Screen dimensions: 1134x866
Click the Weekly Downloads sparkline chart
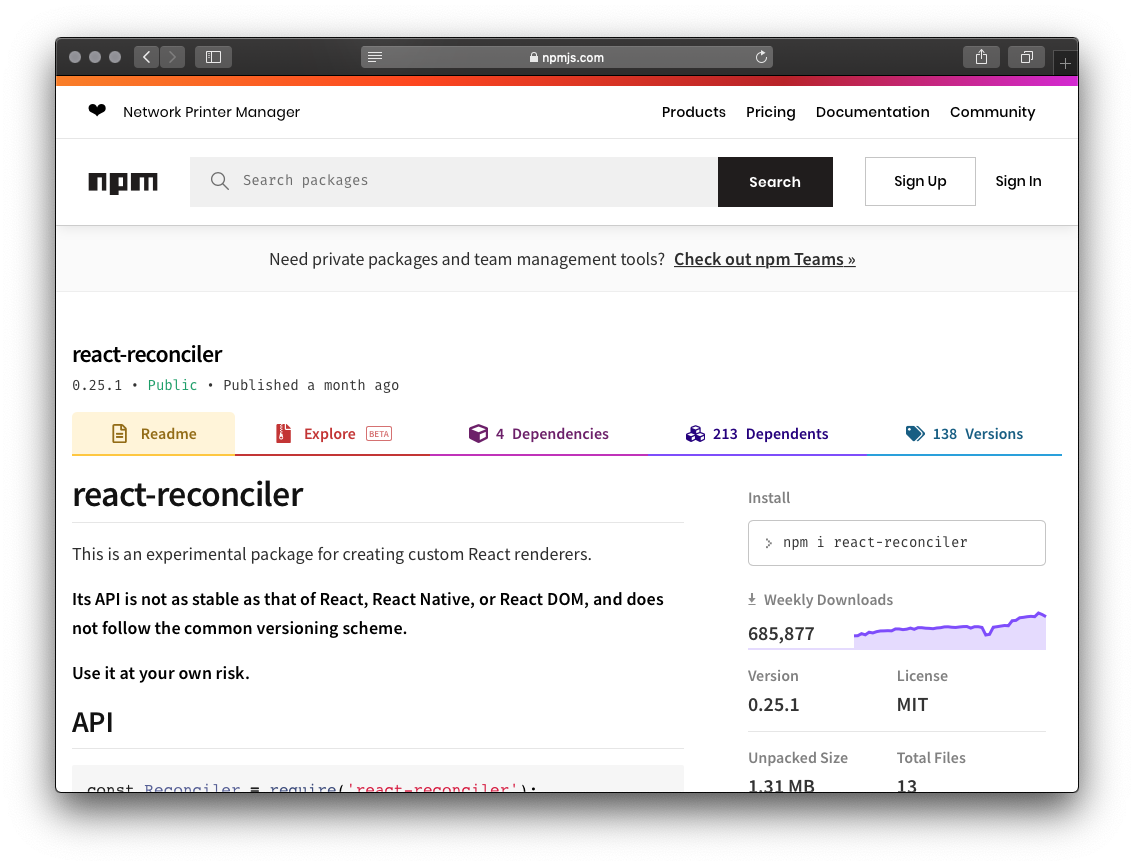pos(950,631)
